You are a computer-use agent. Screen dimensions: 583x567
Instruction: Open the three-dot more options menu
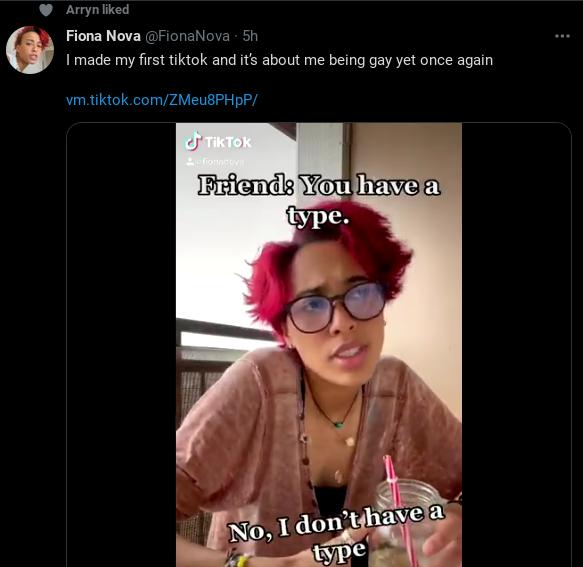click(562, 36)
